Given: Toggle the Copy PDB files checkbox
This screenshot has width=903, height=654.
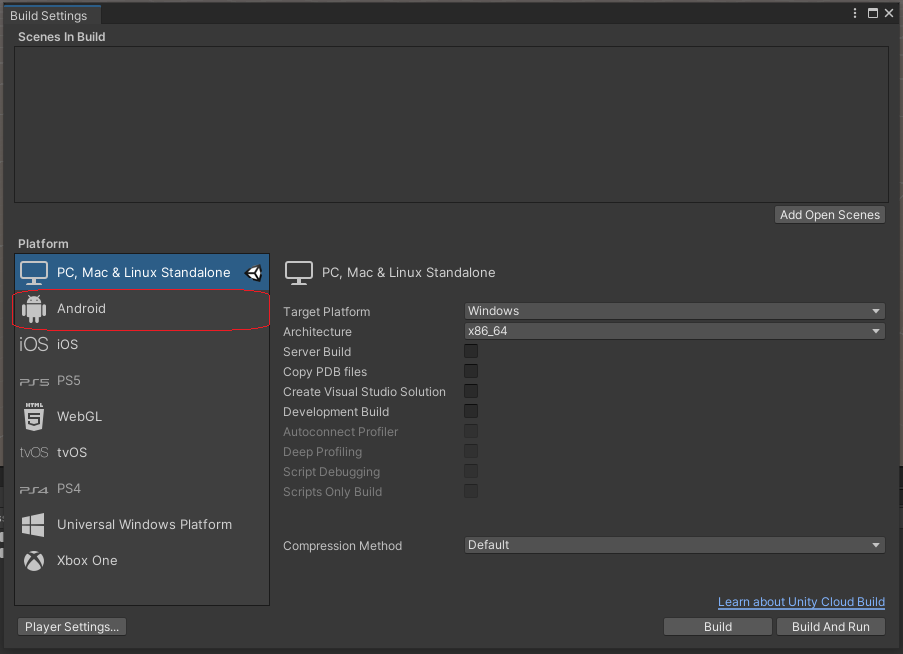Looking at the screenshot, I should 471,371.
